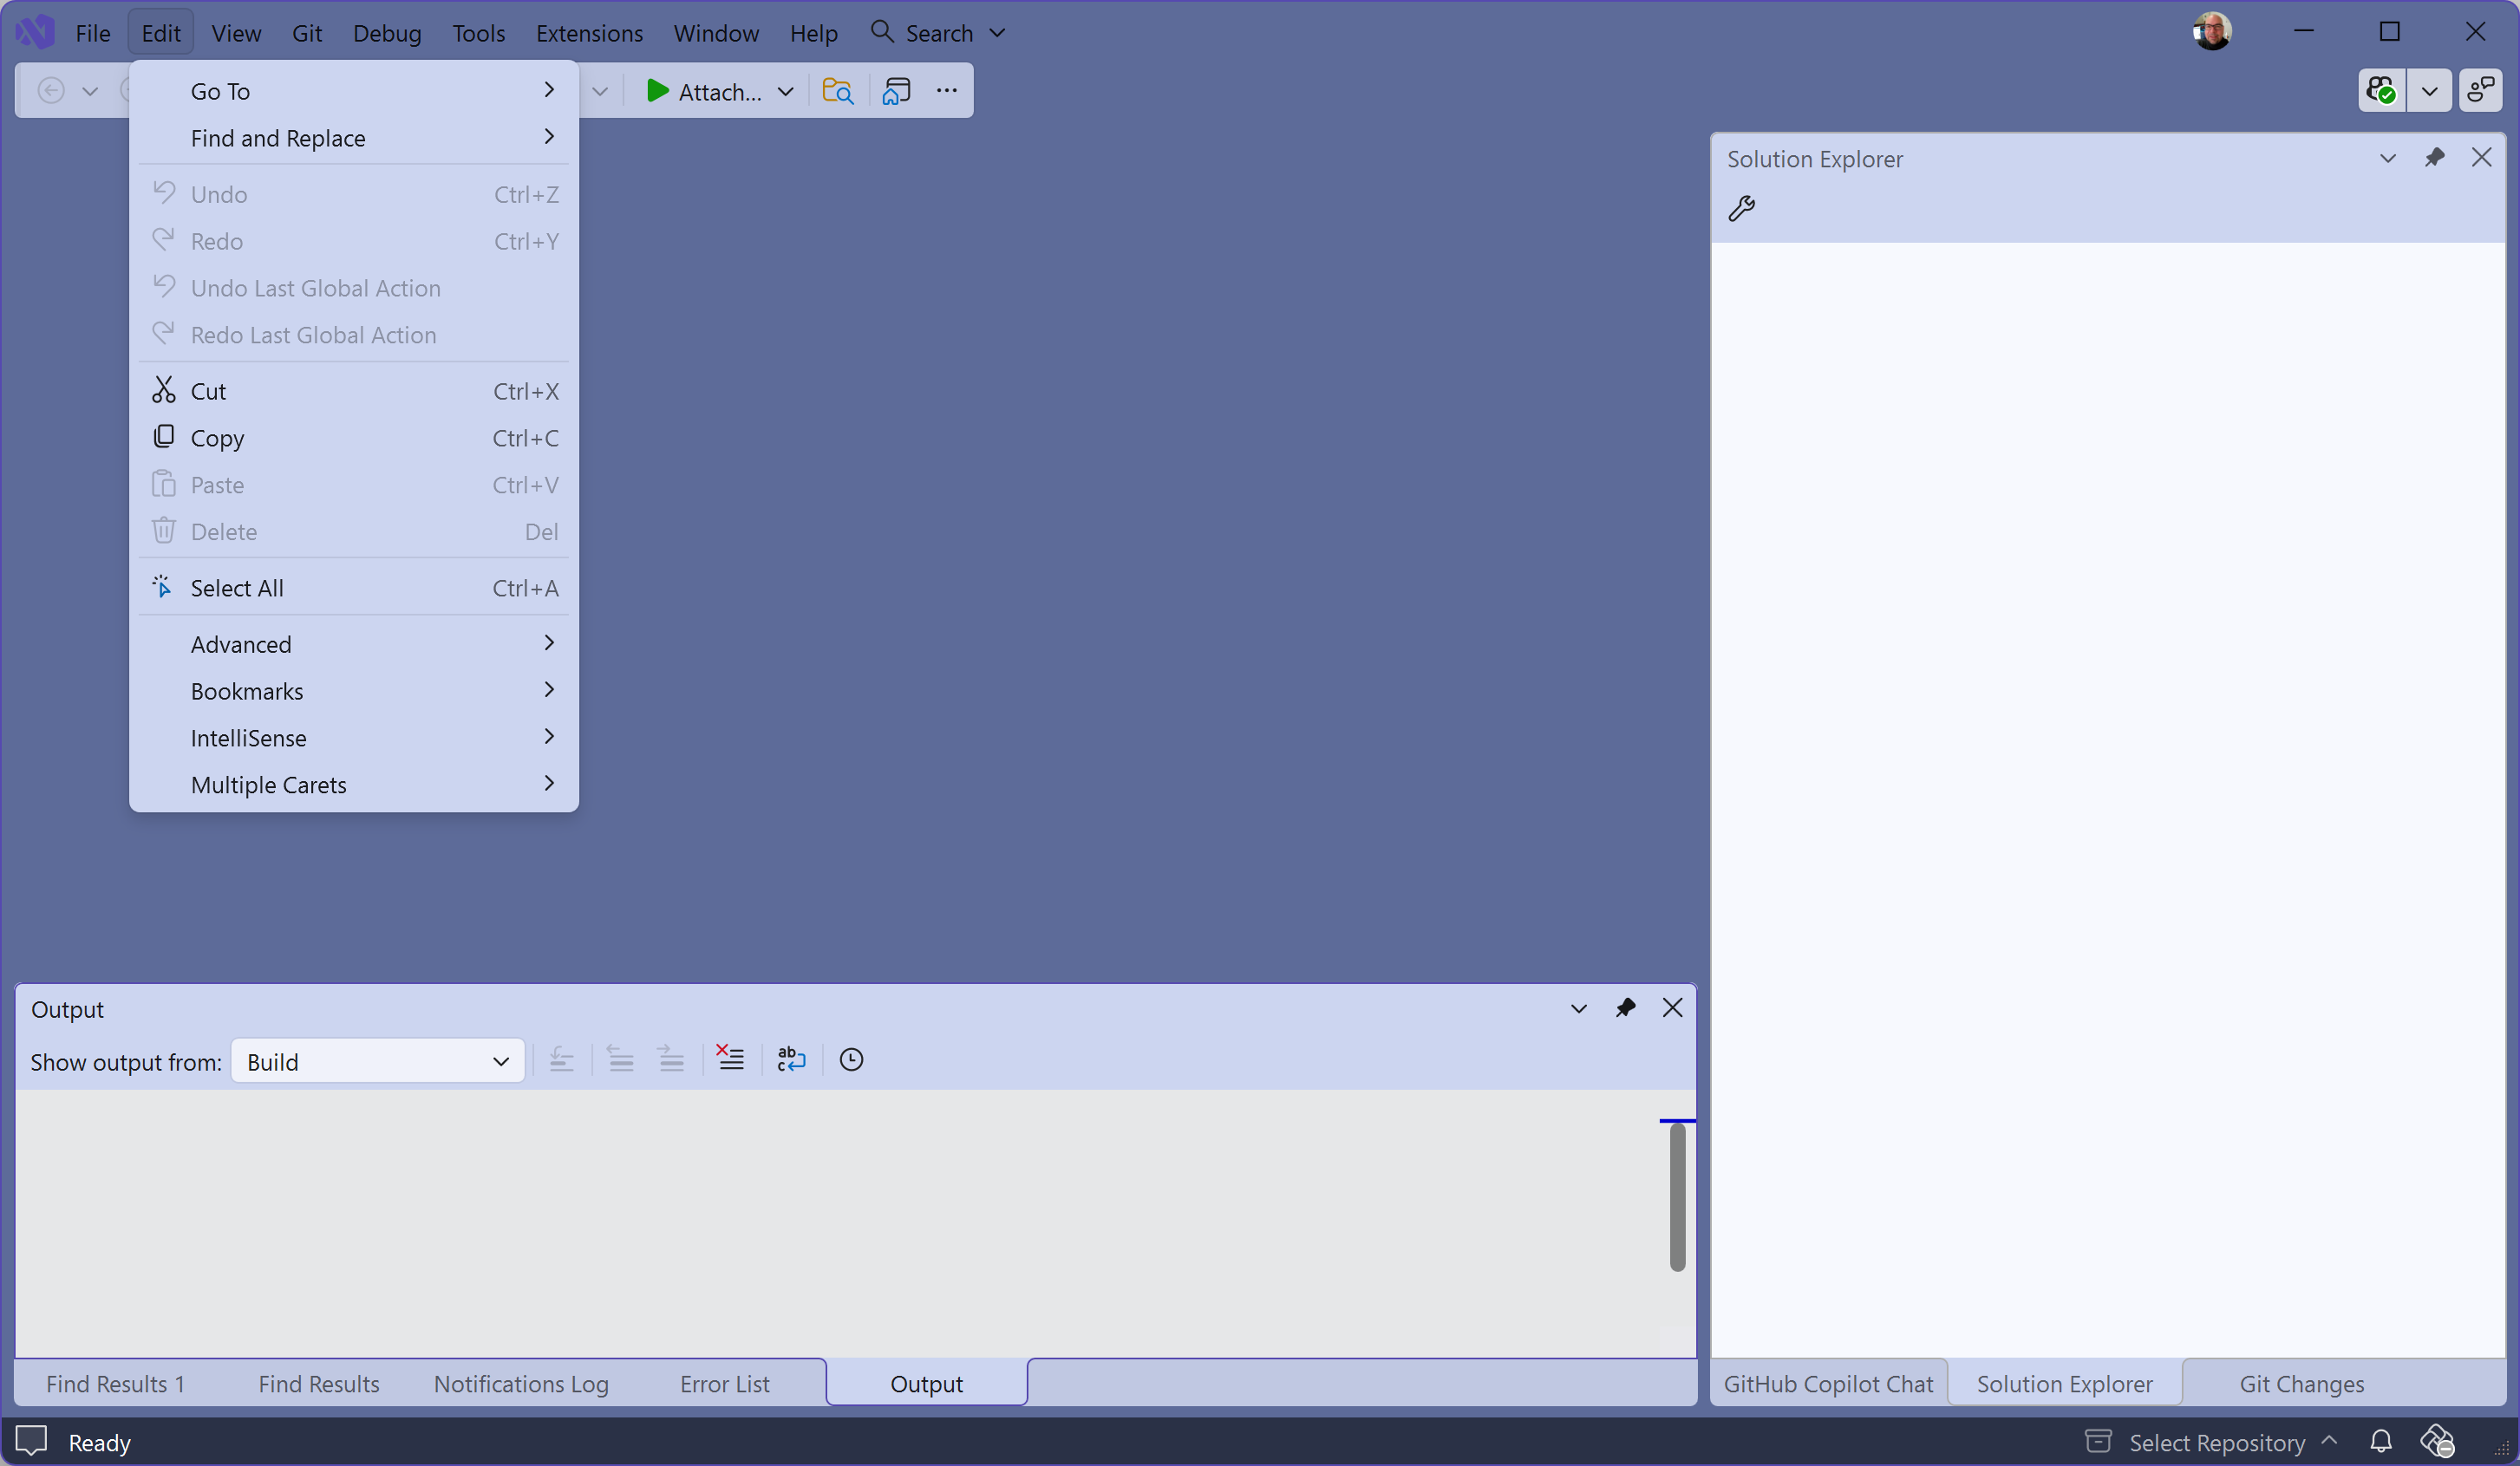Pin the Solution Explorer panel
The height and width of the screenshot is (1466, 2520).
click(x=2435, y=158)
